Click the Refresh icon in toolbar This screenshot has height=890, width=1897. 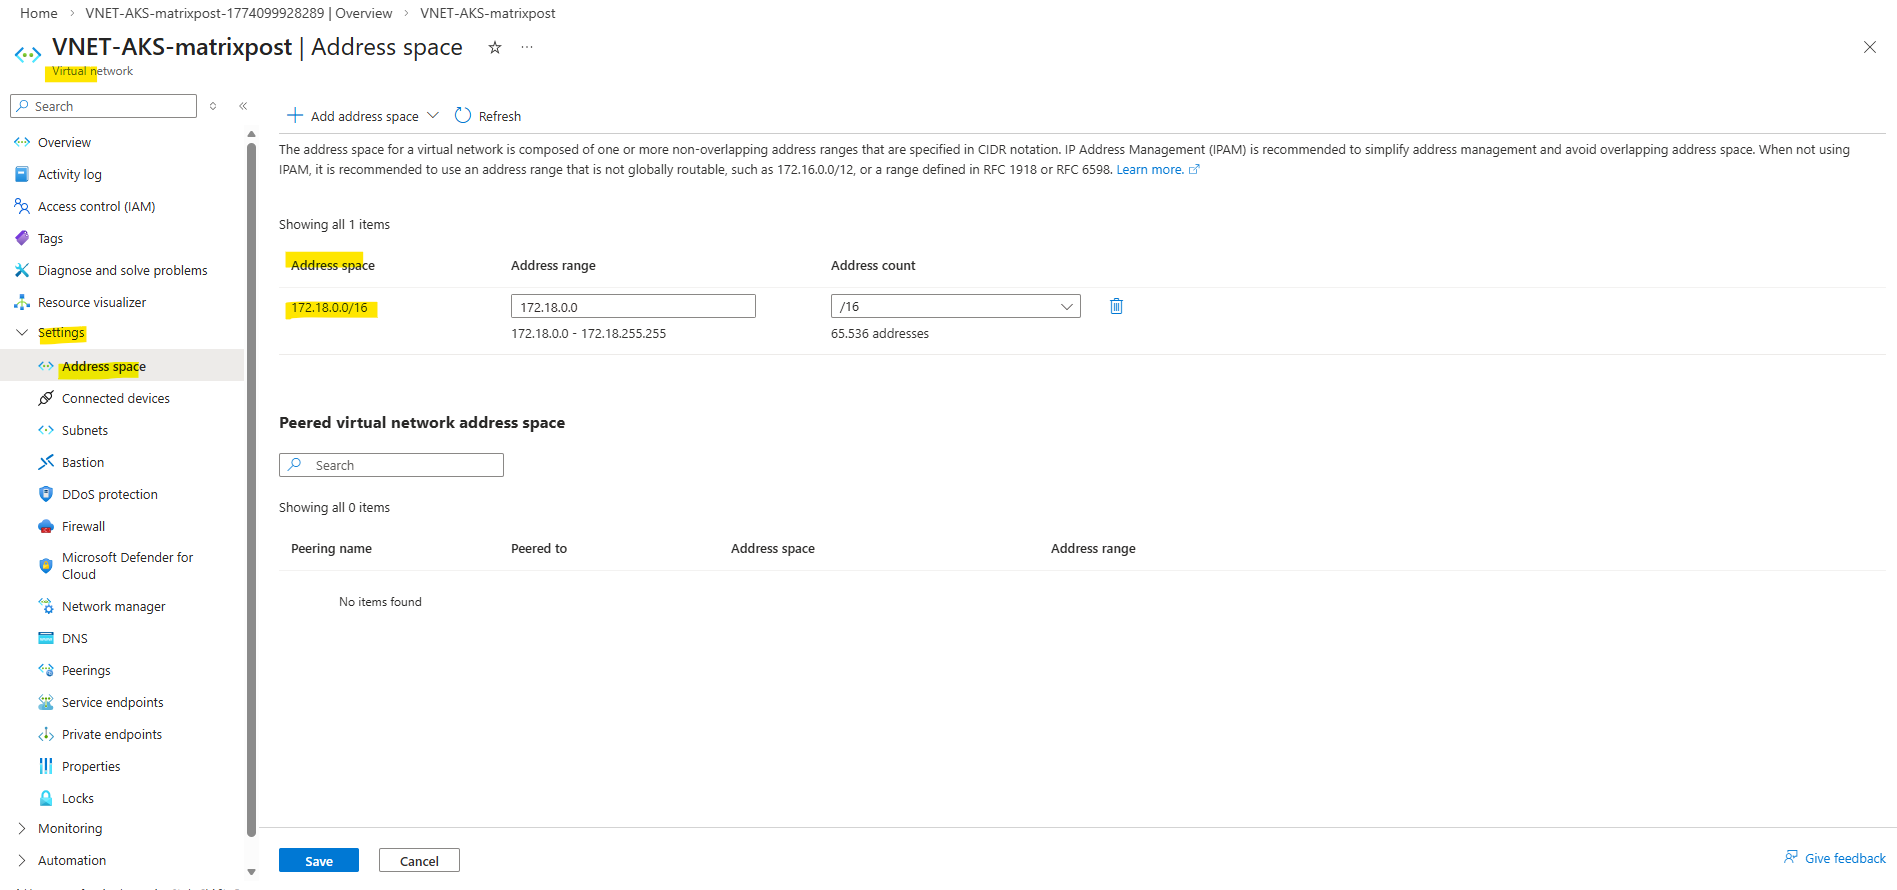click(x=463, y=116)
